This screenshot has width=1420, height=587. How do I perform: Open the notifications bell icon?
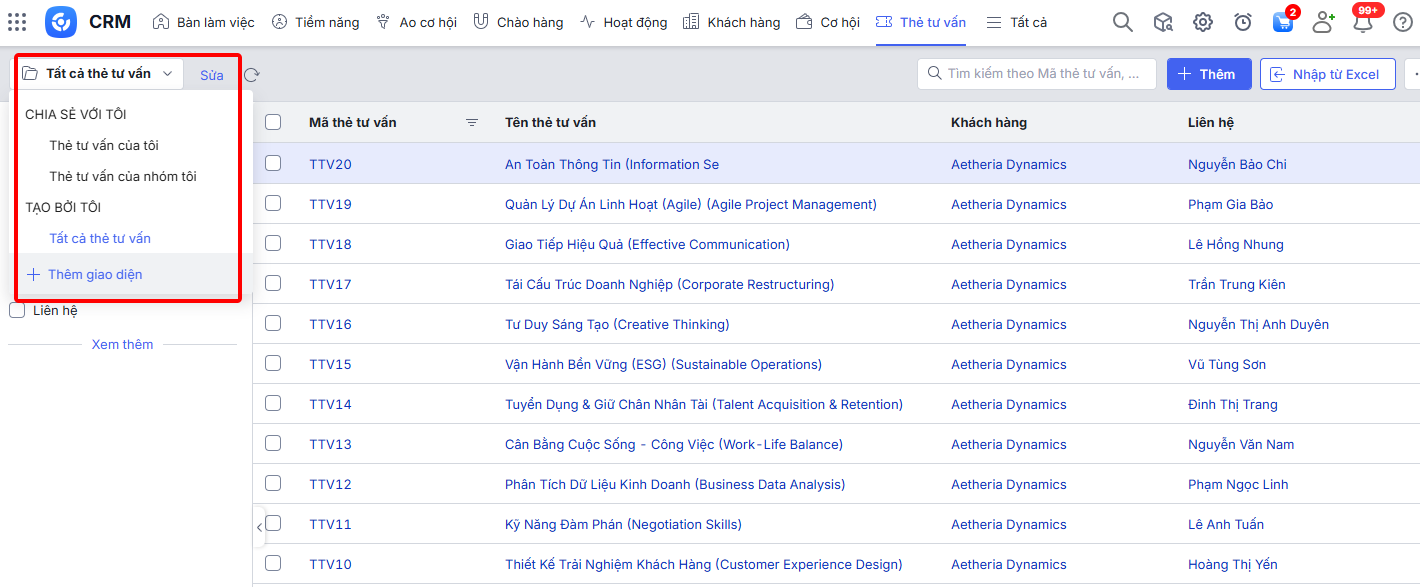click(x=1362, y=23)
